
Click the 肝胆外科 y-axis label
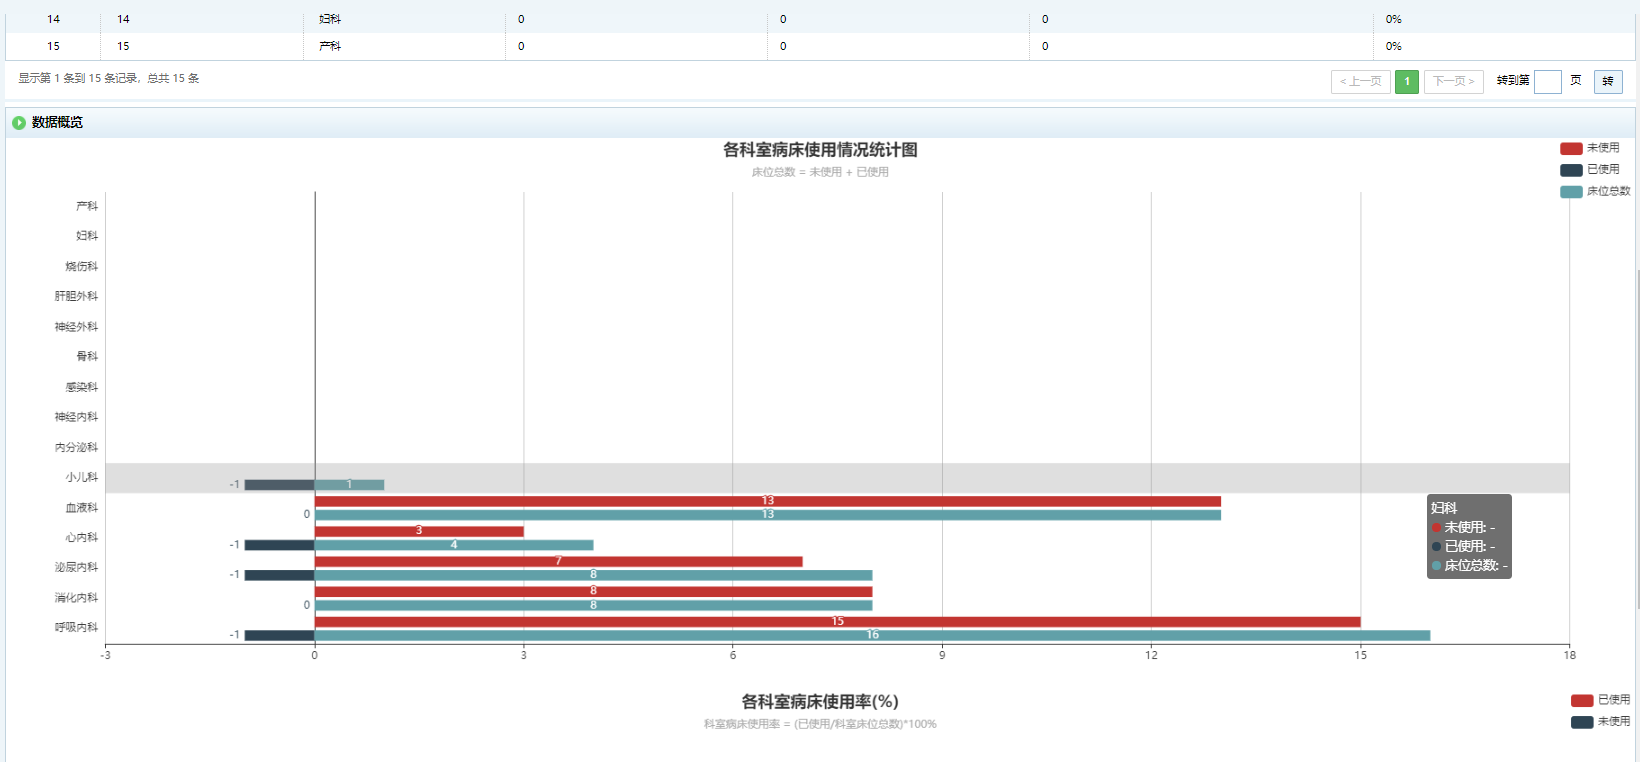coord(76,296)
